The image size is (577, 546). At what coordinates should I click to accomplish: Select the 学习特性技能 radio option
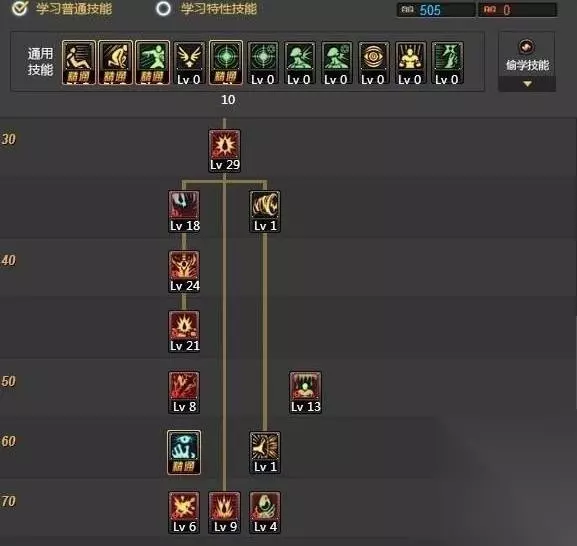pos(163,9)
